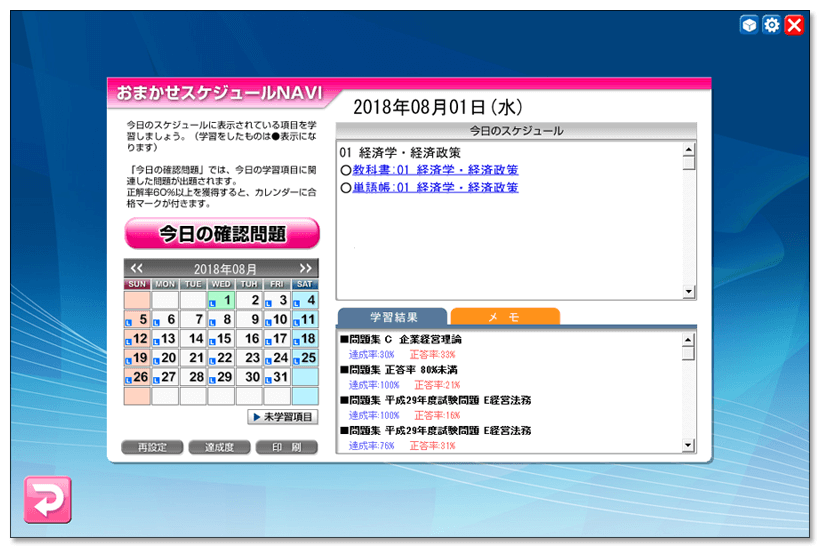Screen dimensions: 821x550
Task: Click the pink return arrow button
Action: [48, 499]
